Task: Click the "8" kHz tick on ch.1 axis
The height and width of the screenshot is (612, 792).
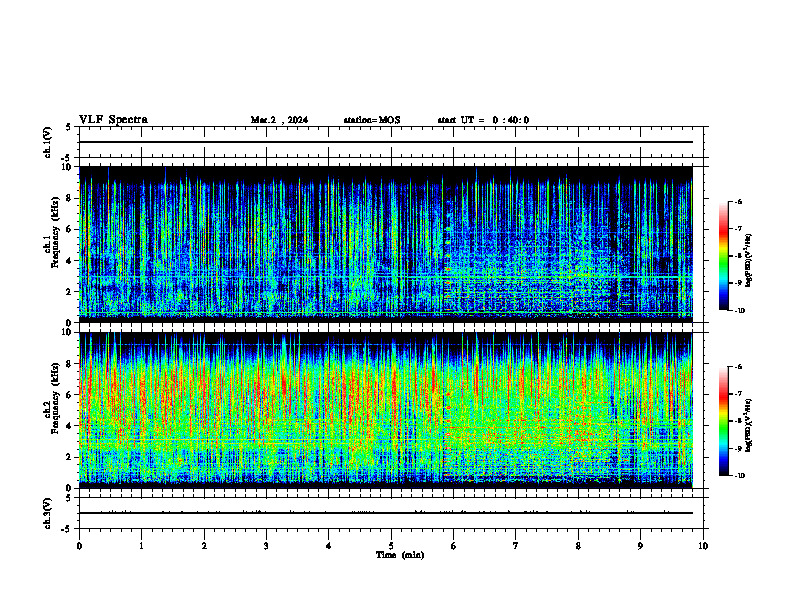Action: pyautogui.click(x=69, y=198)
